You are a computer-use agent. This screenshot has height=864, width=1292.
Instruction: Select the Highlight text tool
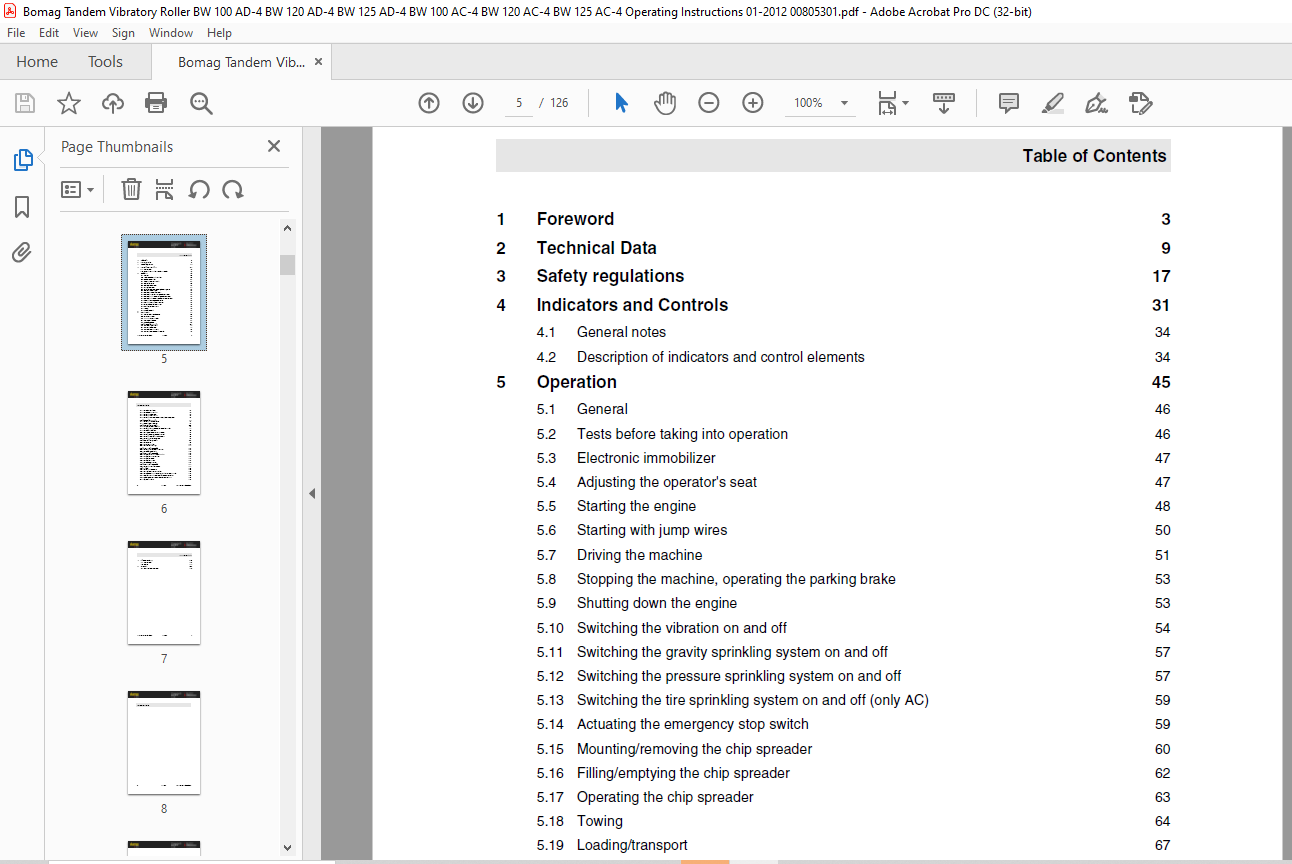click(x=1052, y=103)
